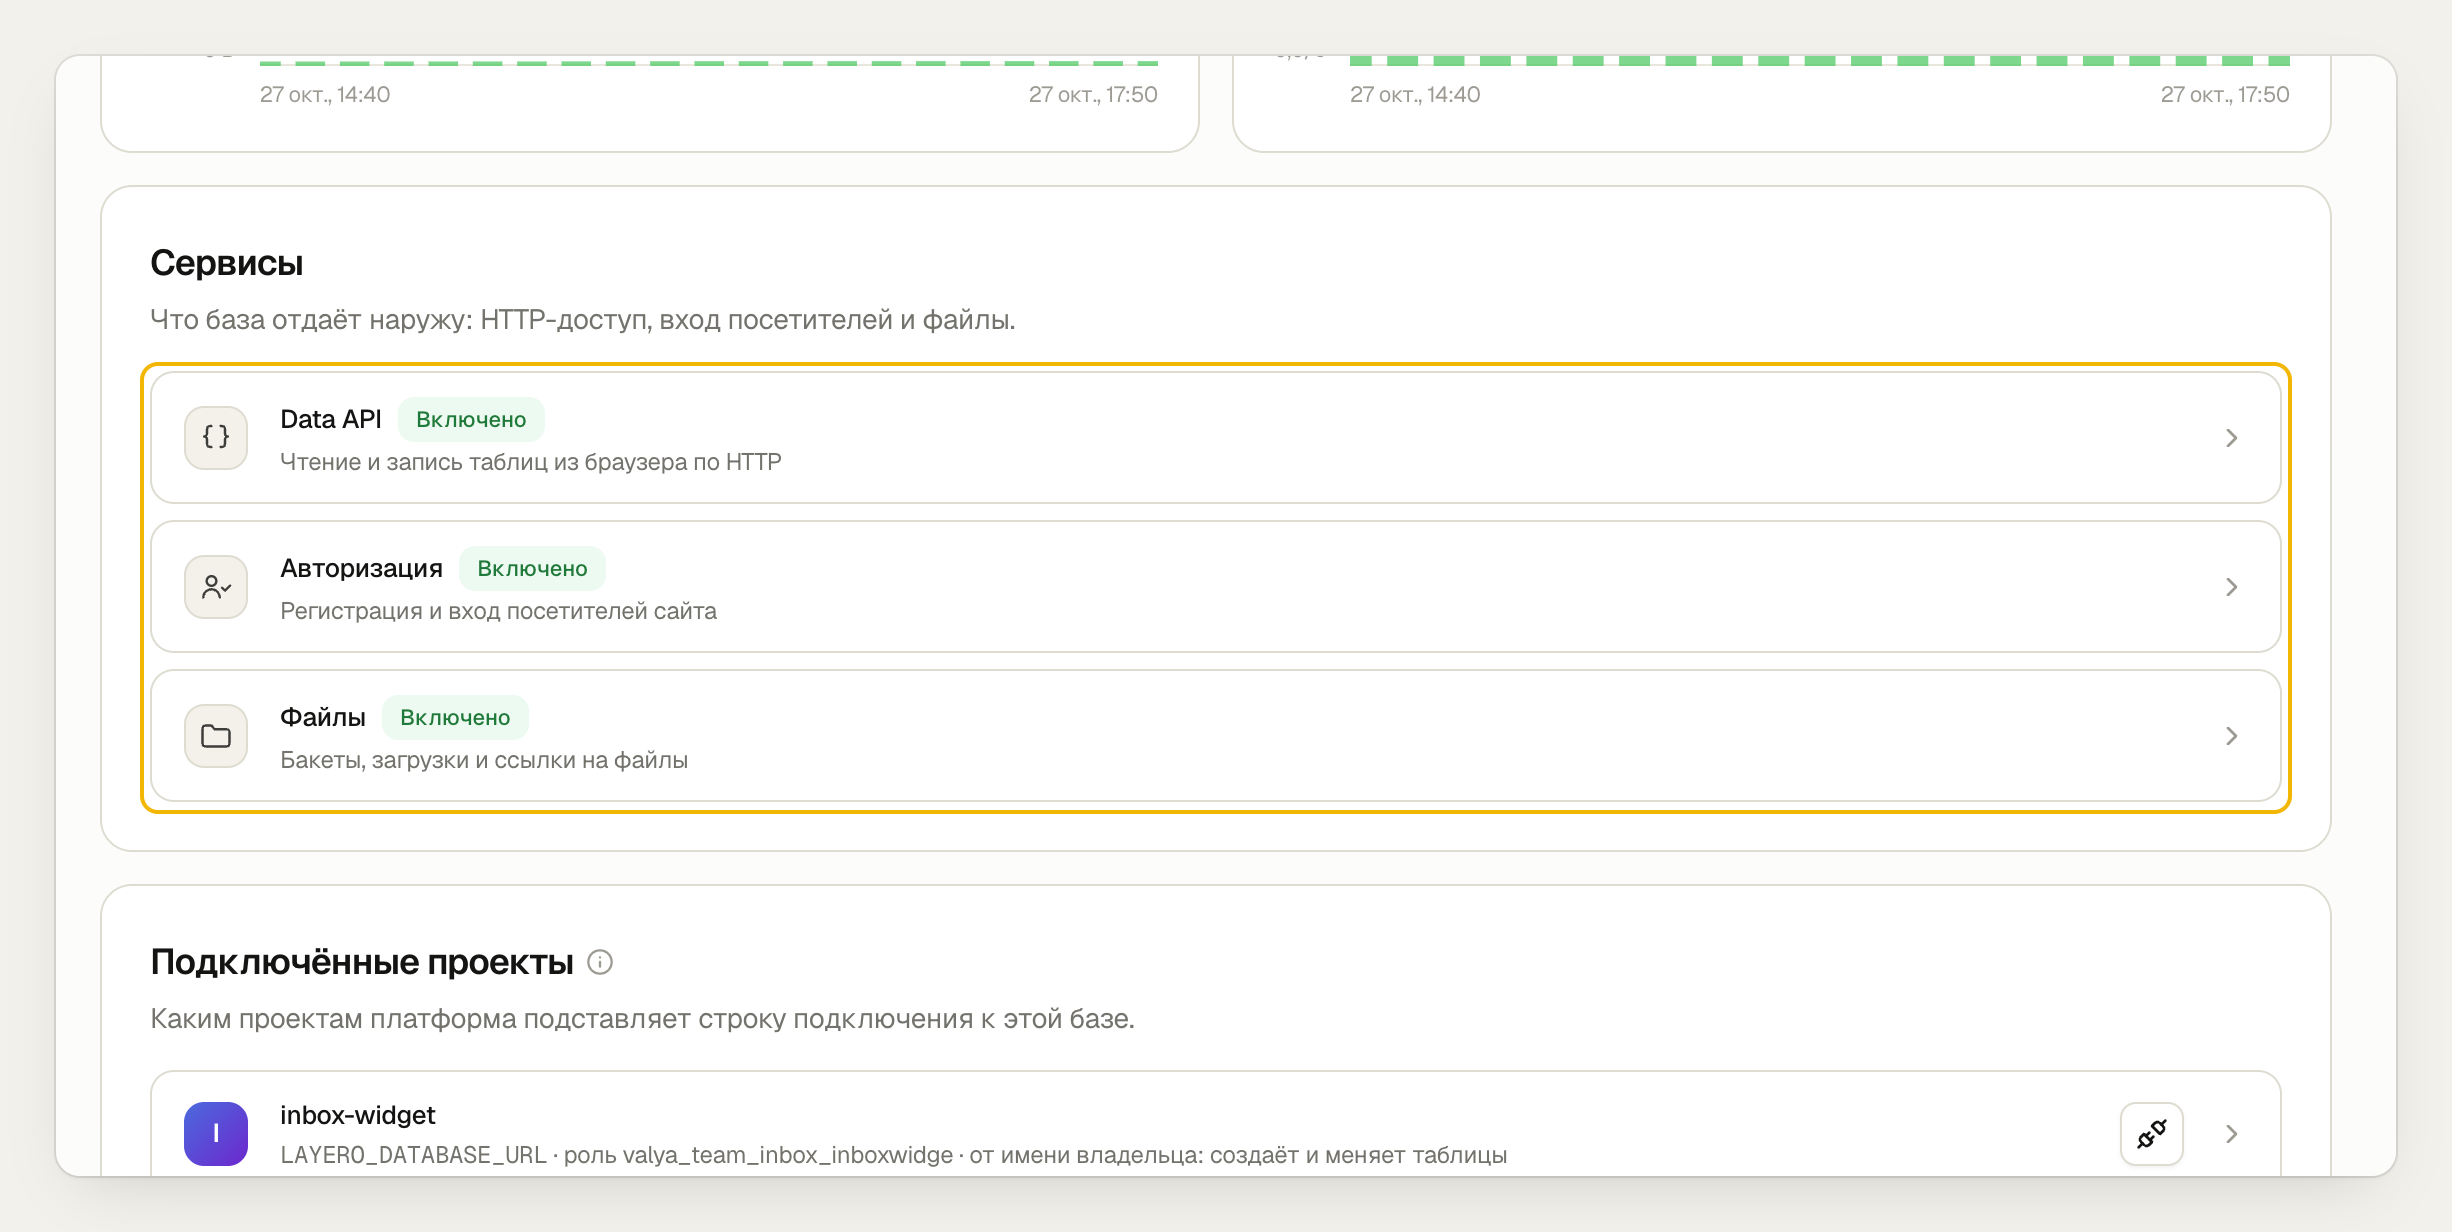Click the info icon beside Подключённые проекты
This screenshot has width=2452, height=1232.
point(600,962)
